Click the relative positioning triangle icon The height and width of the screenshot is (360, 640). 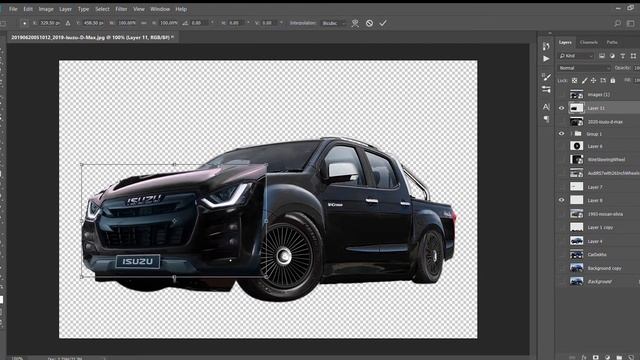coord(68,23)
